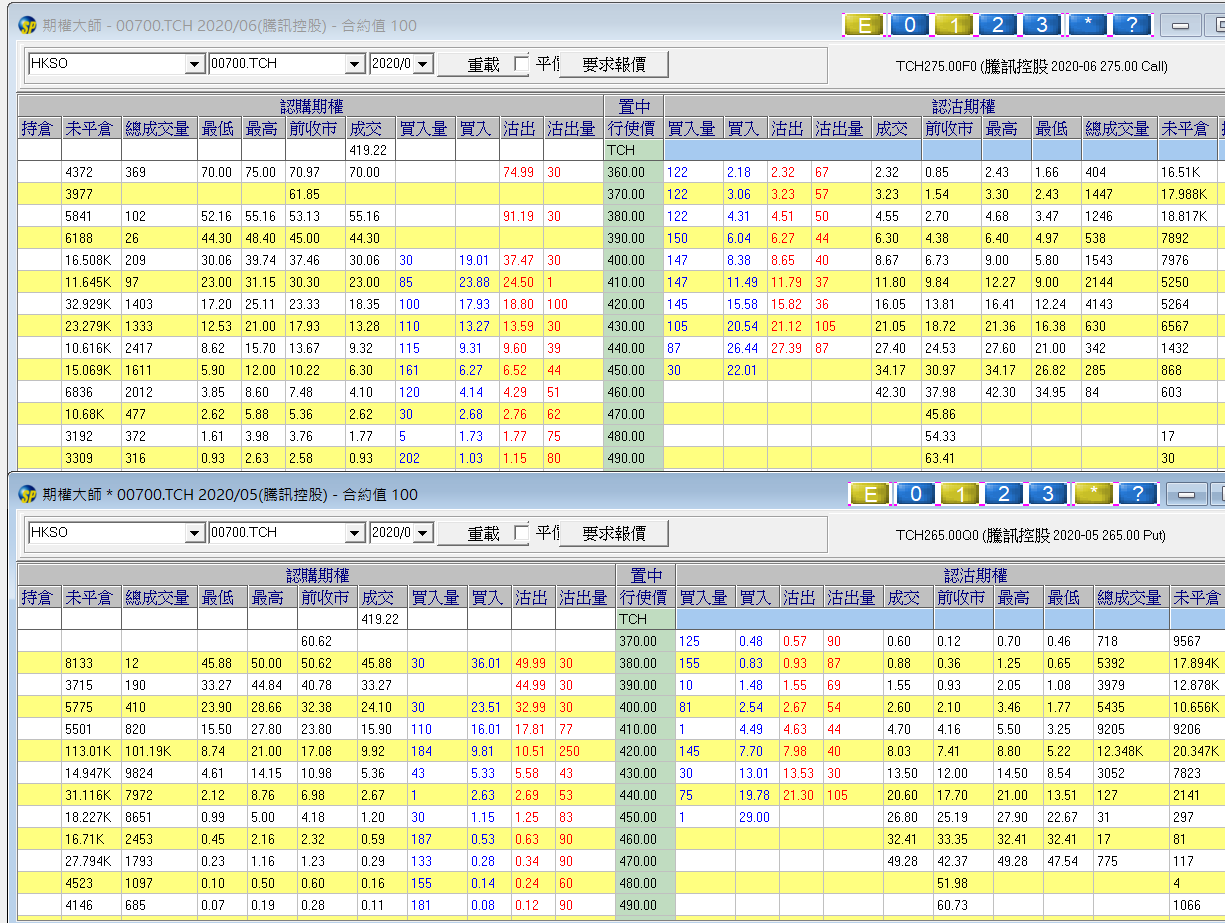
Task: Click the yellow E button in the 2020/05 window
Action: click(870, 494)
